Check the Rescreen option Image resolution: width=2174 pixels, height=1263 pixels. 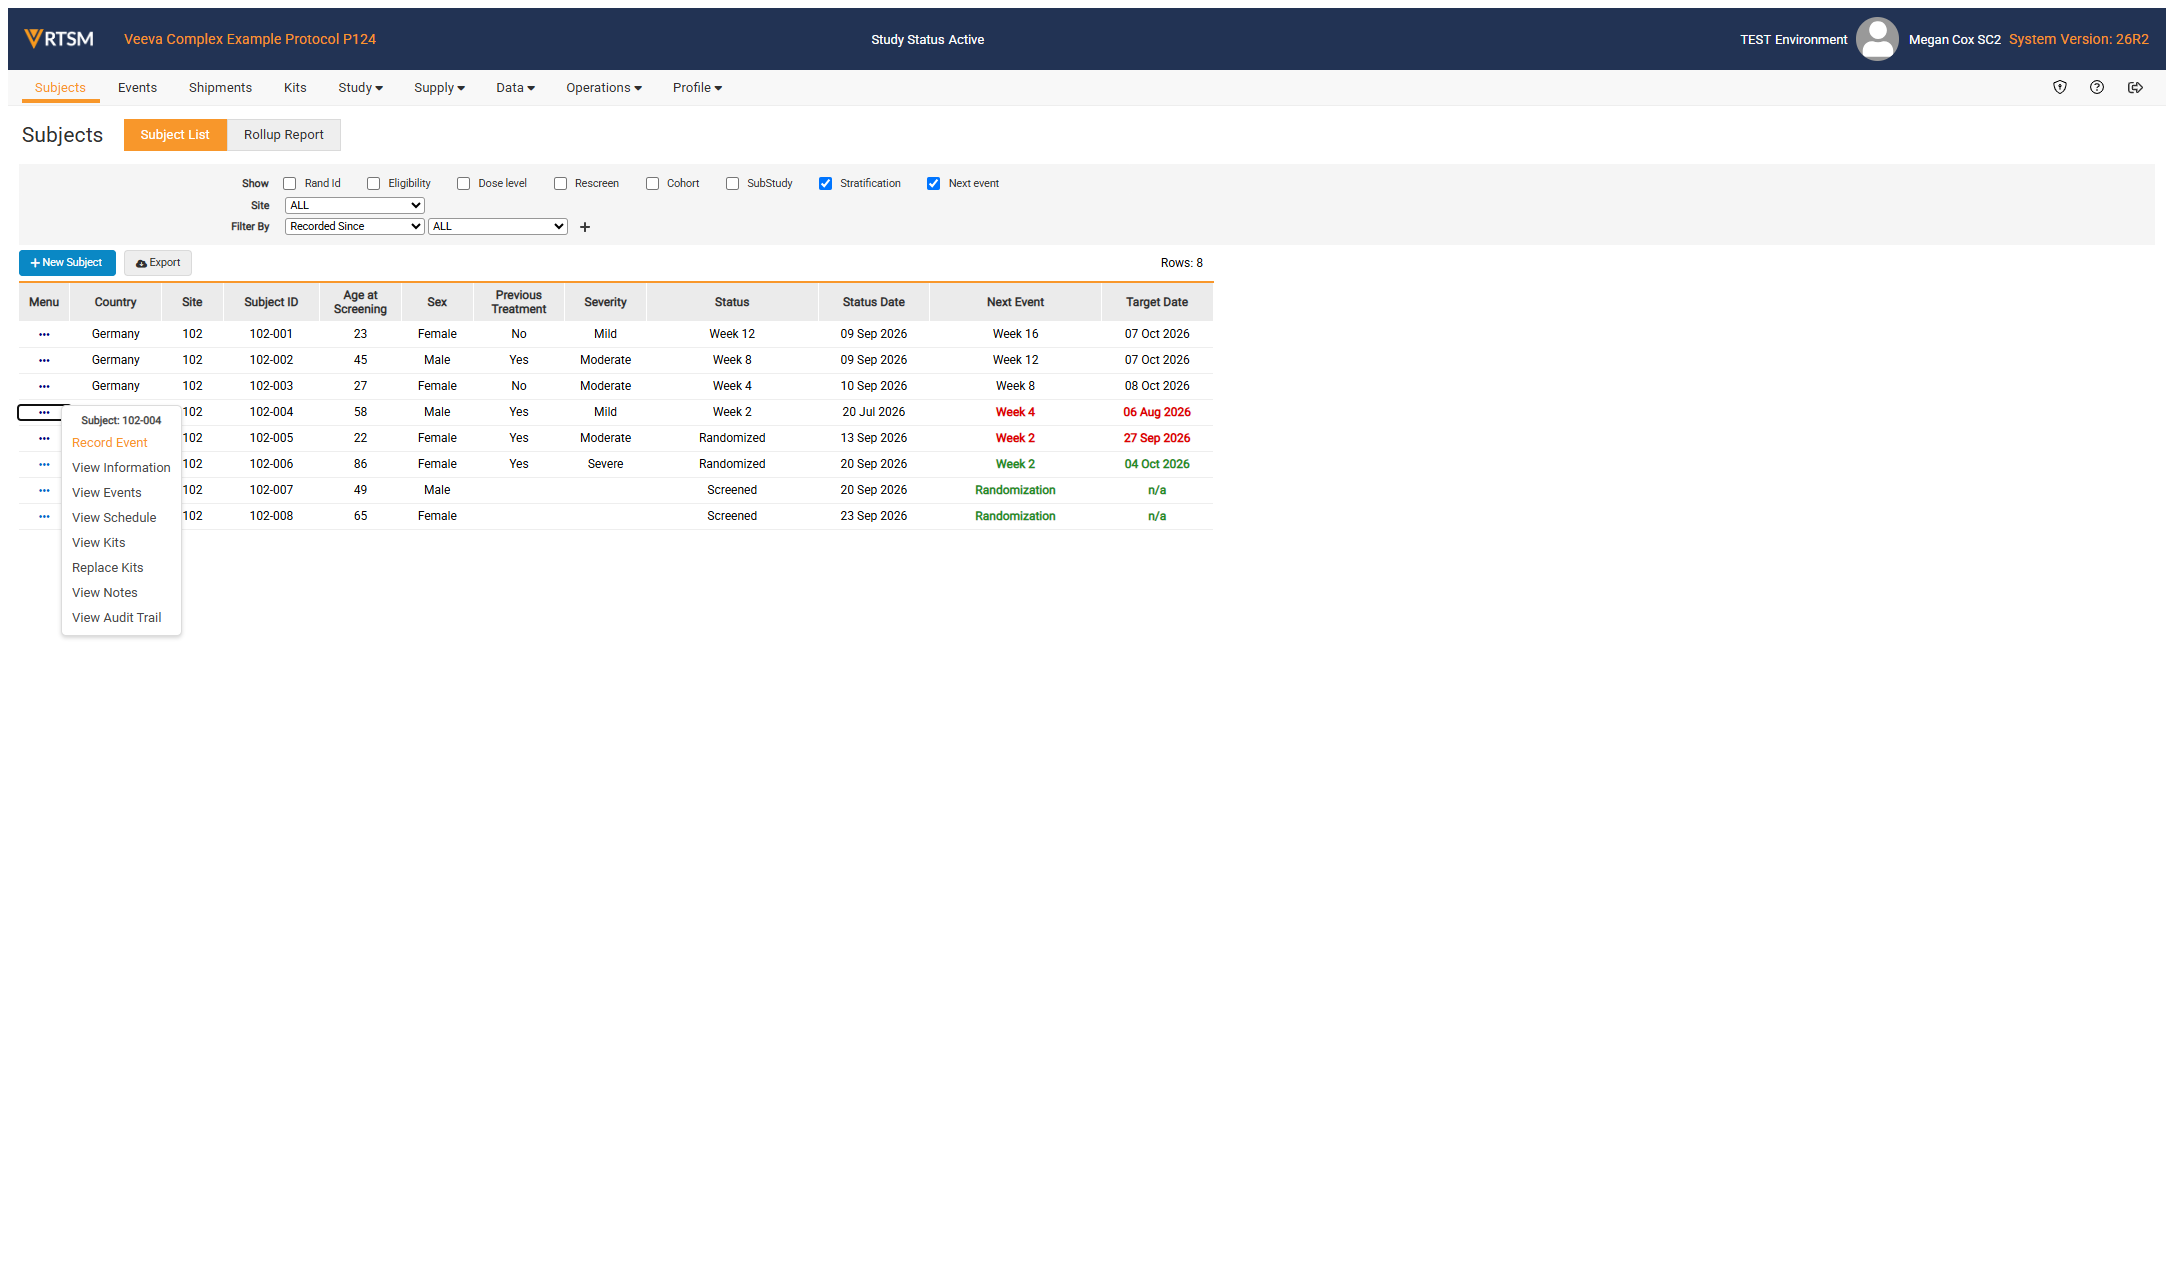[560, 184]
